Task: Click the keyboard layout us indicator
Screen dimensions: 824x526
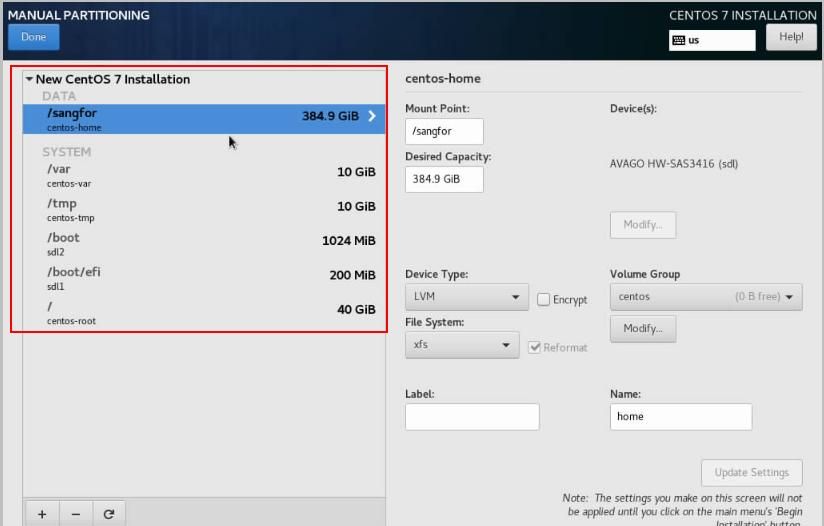Action: coord(712,40)
